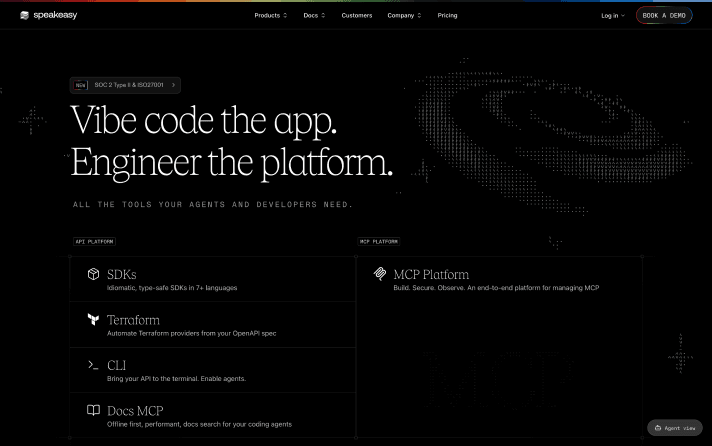The image size is (712, 446).
Task: Click the MCP Platform icon
Action: point(380,274)
